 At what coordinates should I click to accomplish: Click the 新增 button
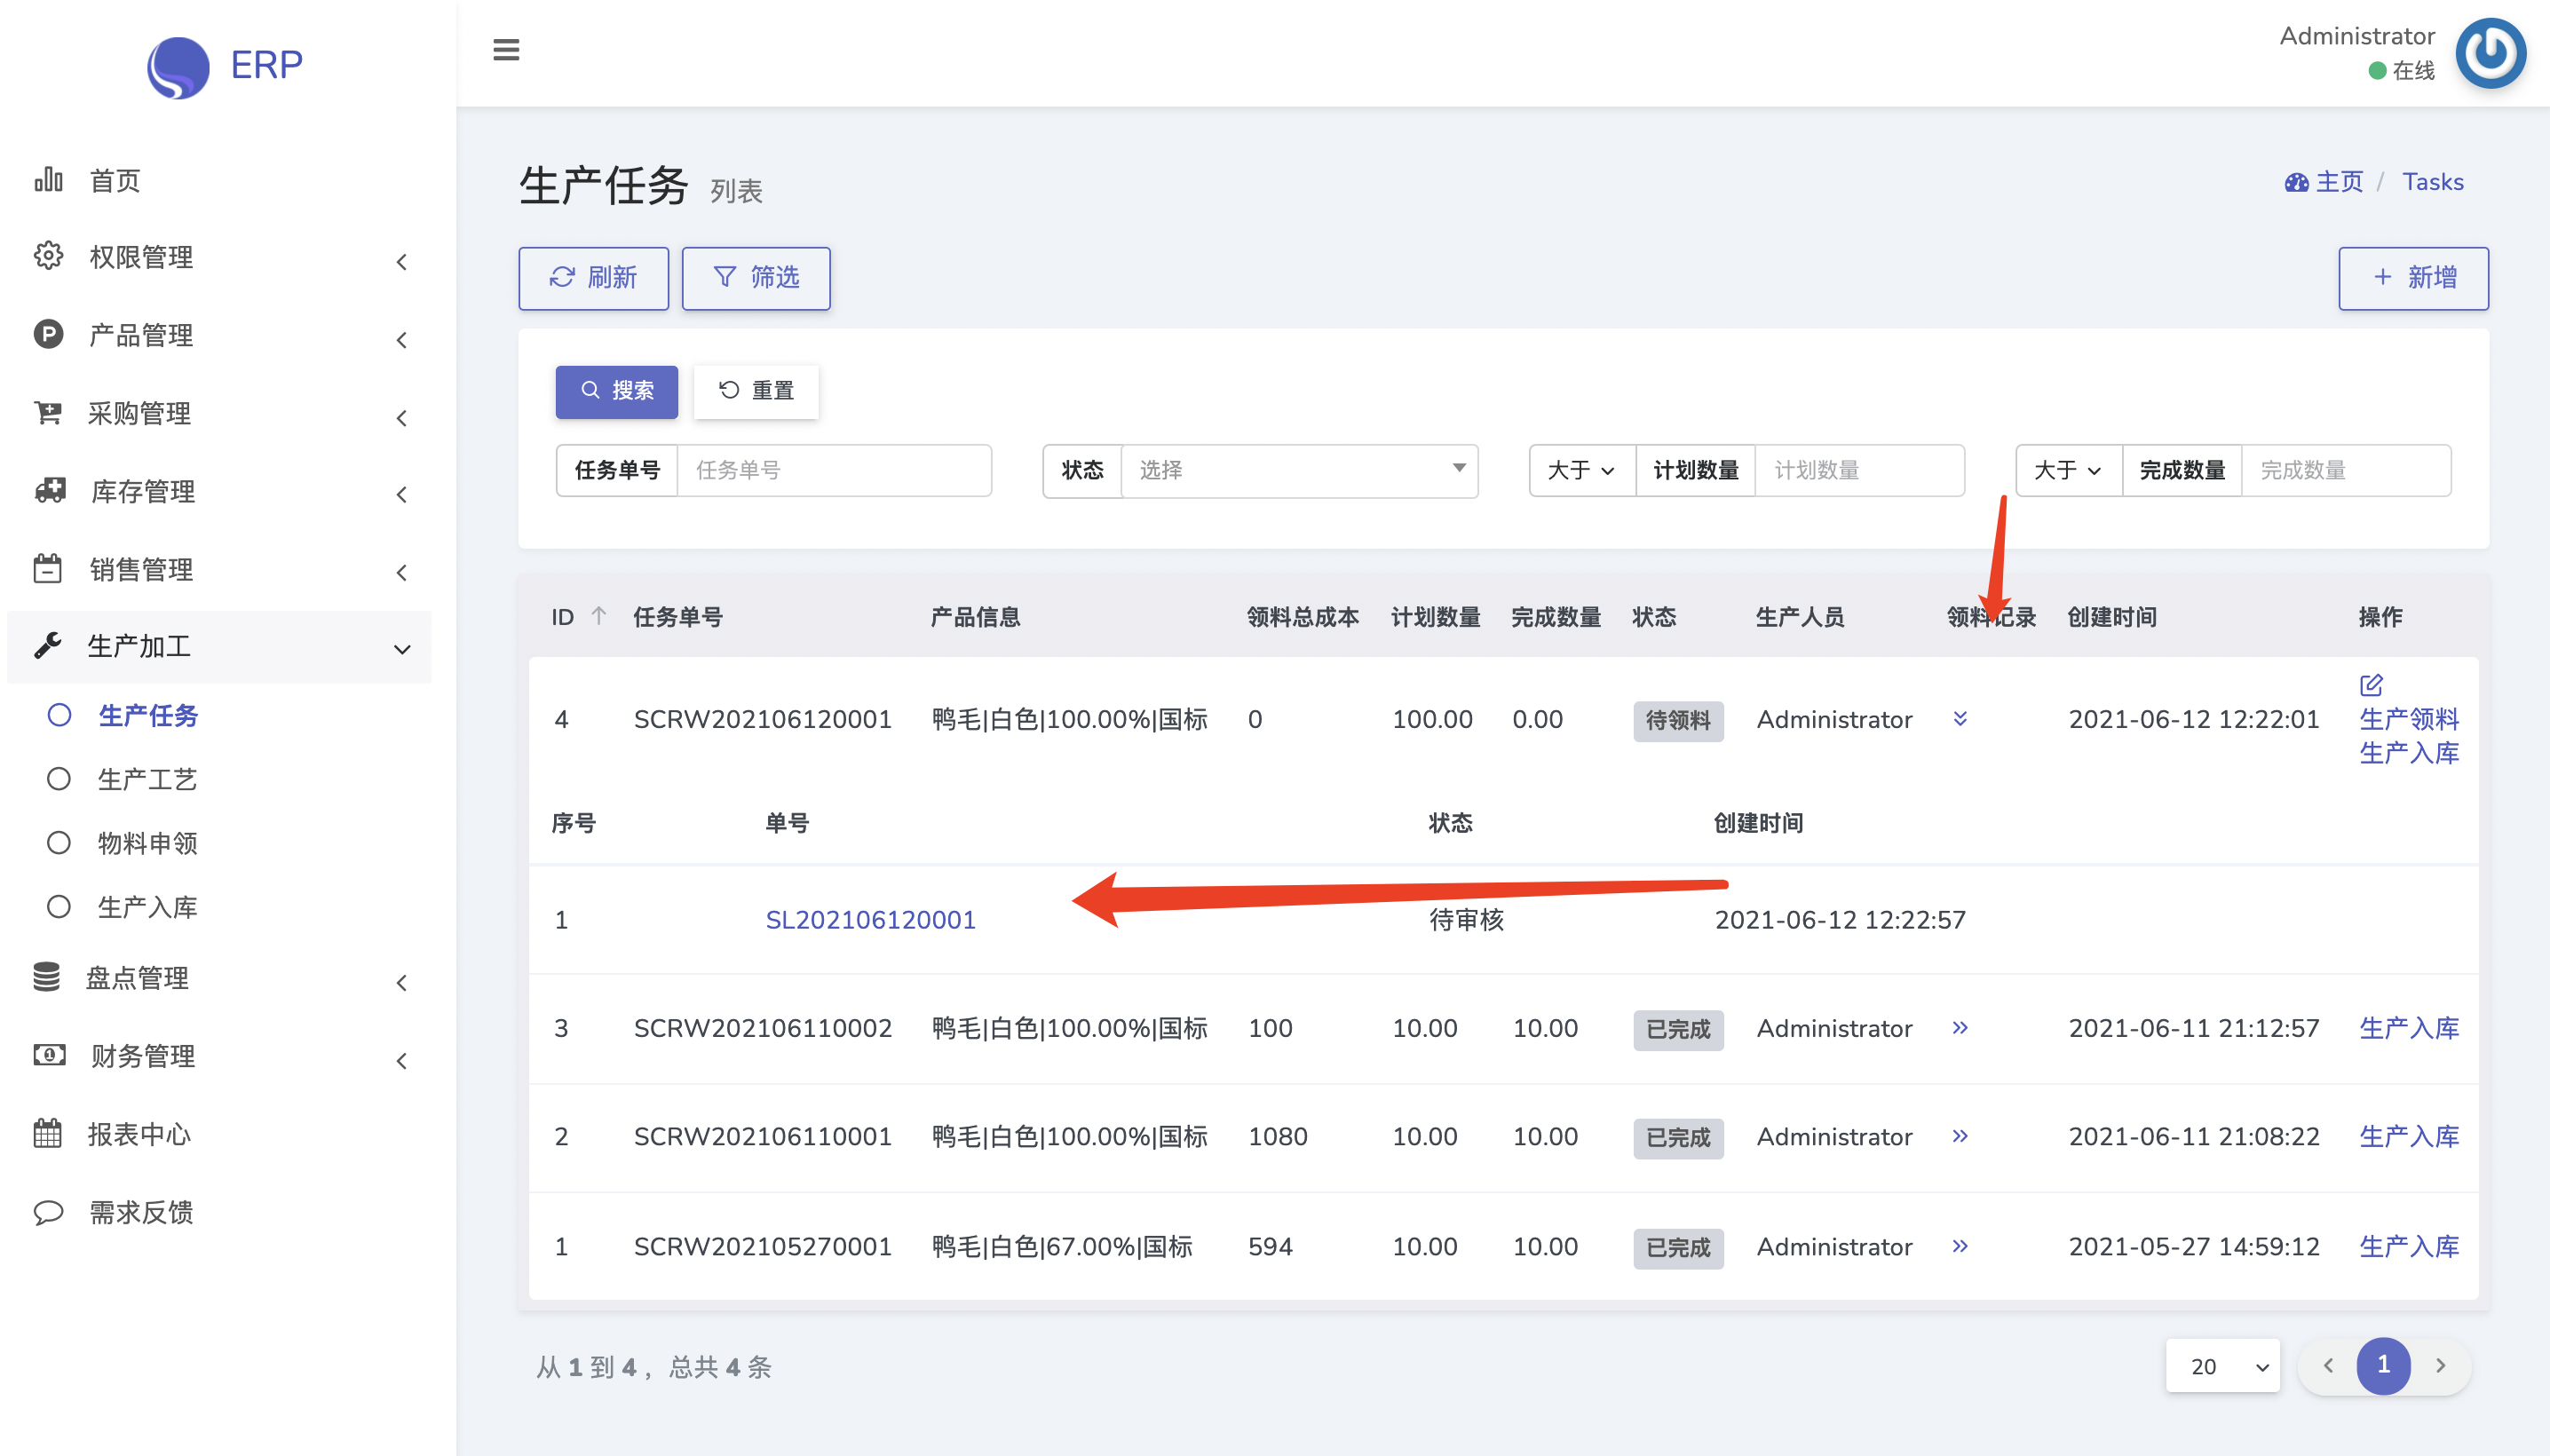click(x=2413, y=278)
